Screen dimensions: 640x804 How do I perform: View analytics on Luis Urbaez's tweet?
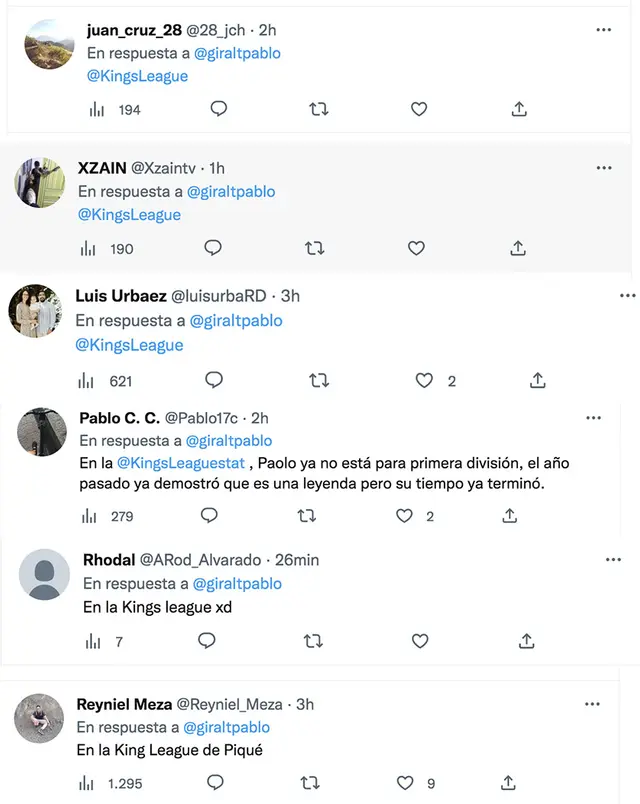pyautogui.click(x=87, y=380)
